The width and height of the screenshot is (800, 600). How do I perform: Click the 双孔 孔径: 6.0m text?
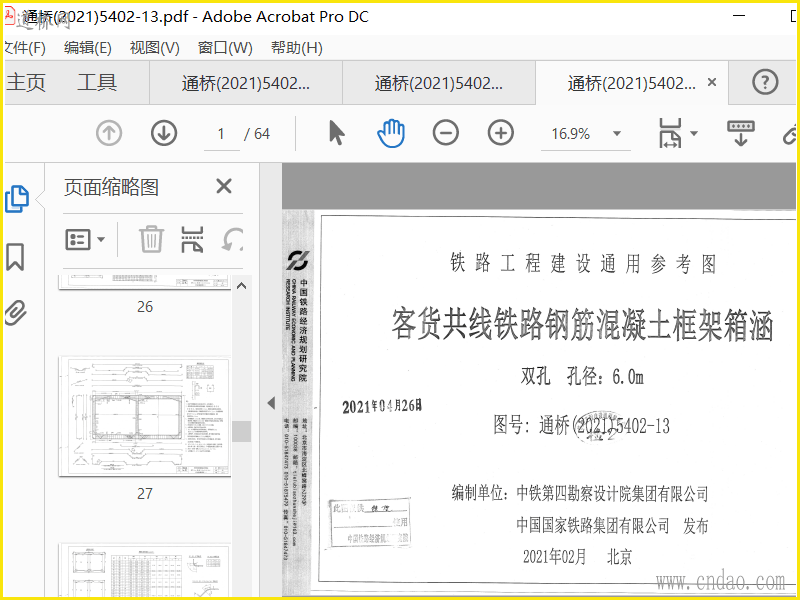[582, 377]
